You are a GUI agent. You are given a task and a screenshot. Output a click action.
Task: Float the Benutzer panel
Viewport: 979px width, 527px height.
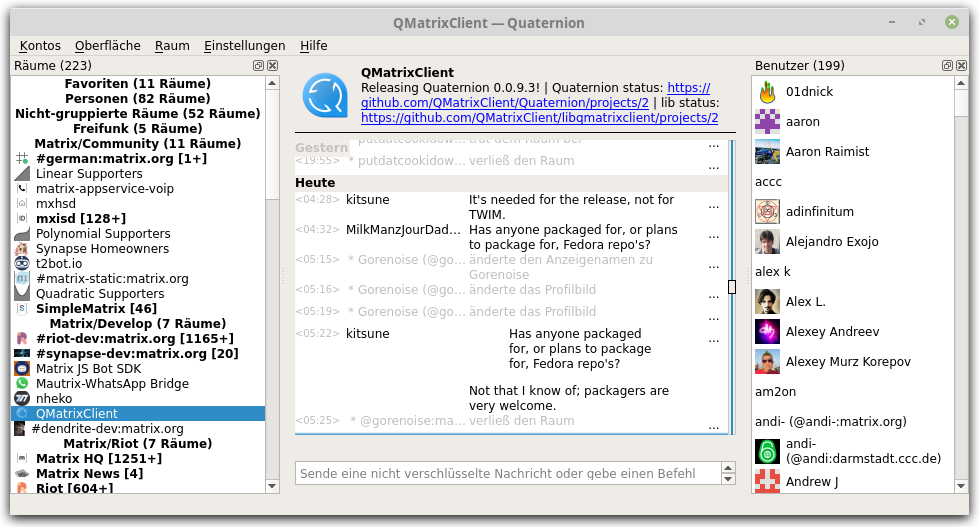[x=947, y=66]
